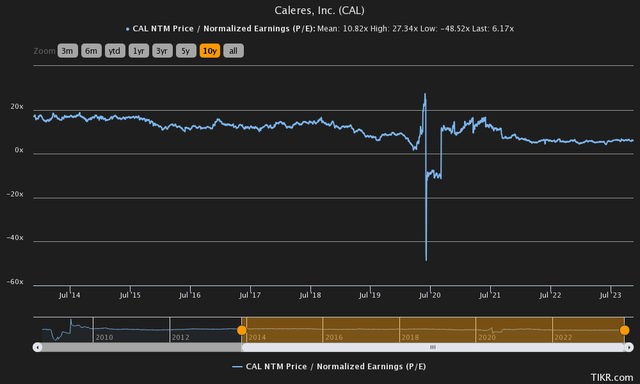This screenshot has width=640, height=384.
Task: Click the Jul '21 x-axis label
Action: pos(490,295)
